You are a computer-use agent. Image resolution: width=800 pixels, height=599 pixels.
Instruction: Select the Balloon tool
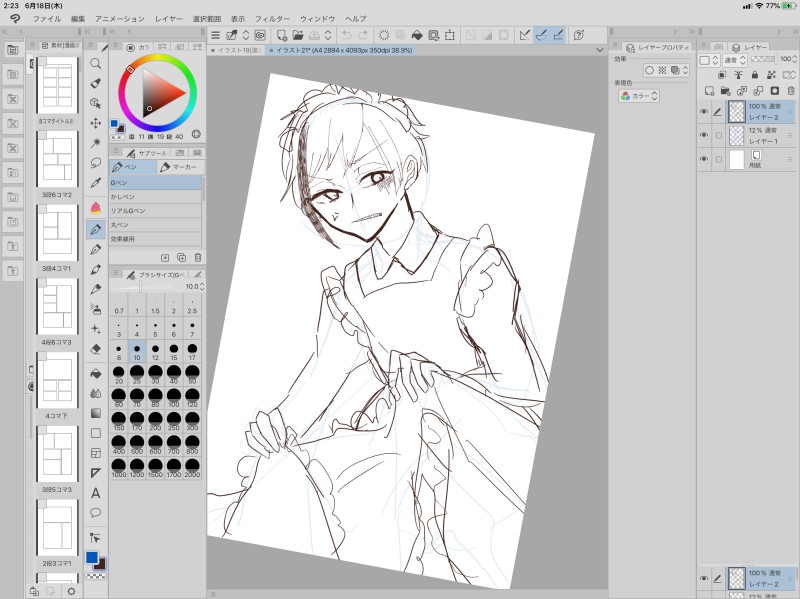(x=95, y=513)
